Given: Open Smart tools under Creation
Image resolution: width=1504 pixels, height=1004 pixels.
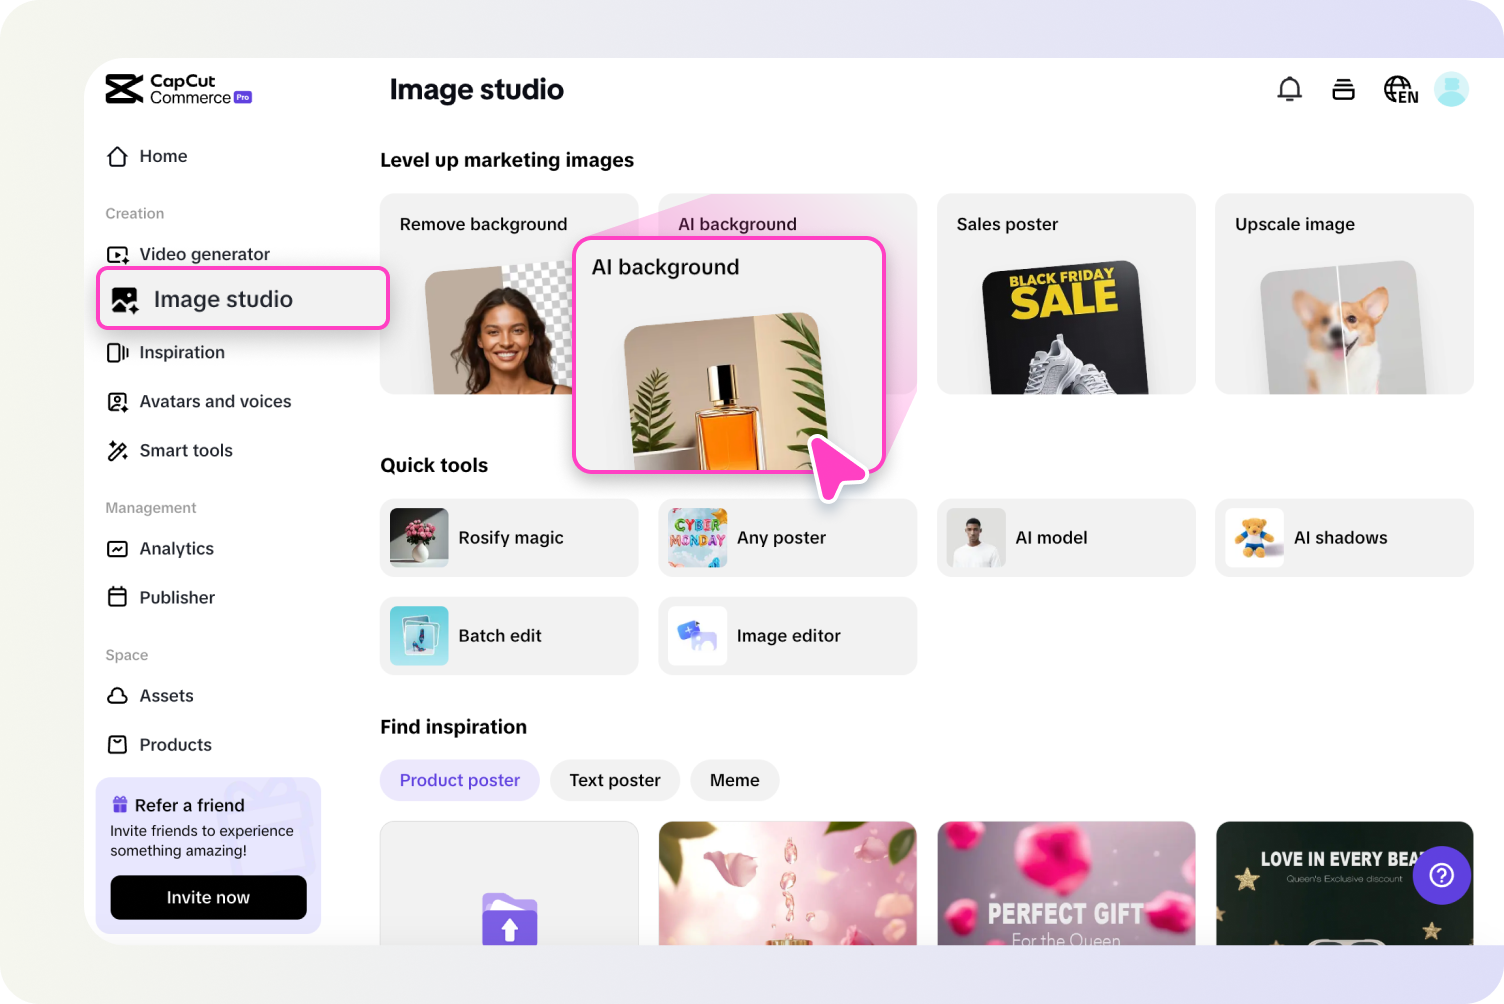Looking at the screenshot, I should 186,450.
